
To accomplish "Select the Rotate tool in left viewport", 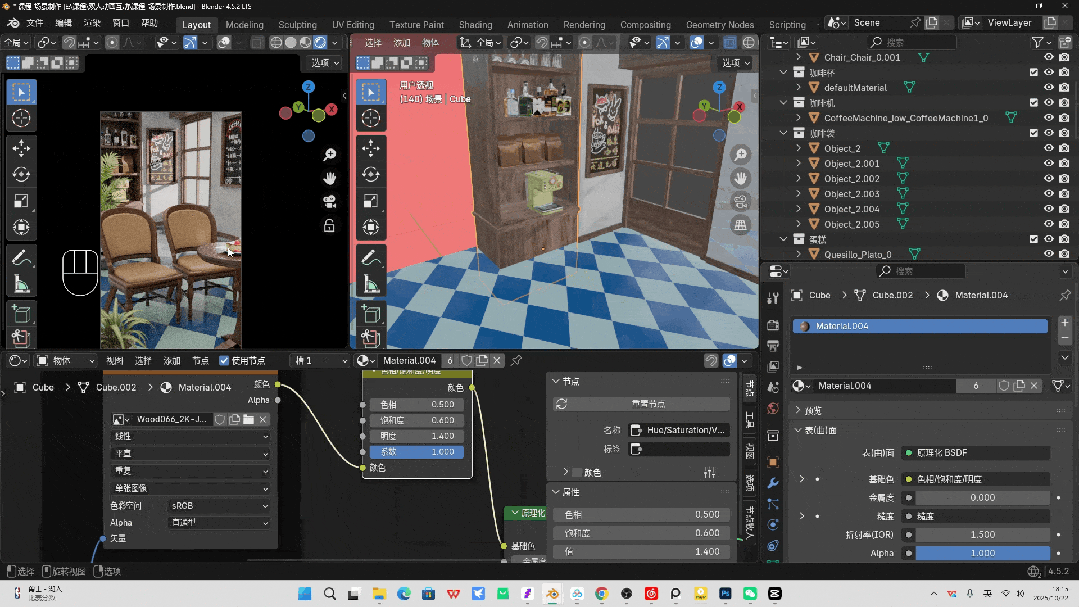I will click(21, 174).
